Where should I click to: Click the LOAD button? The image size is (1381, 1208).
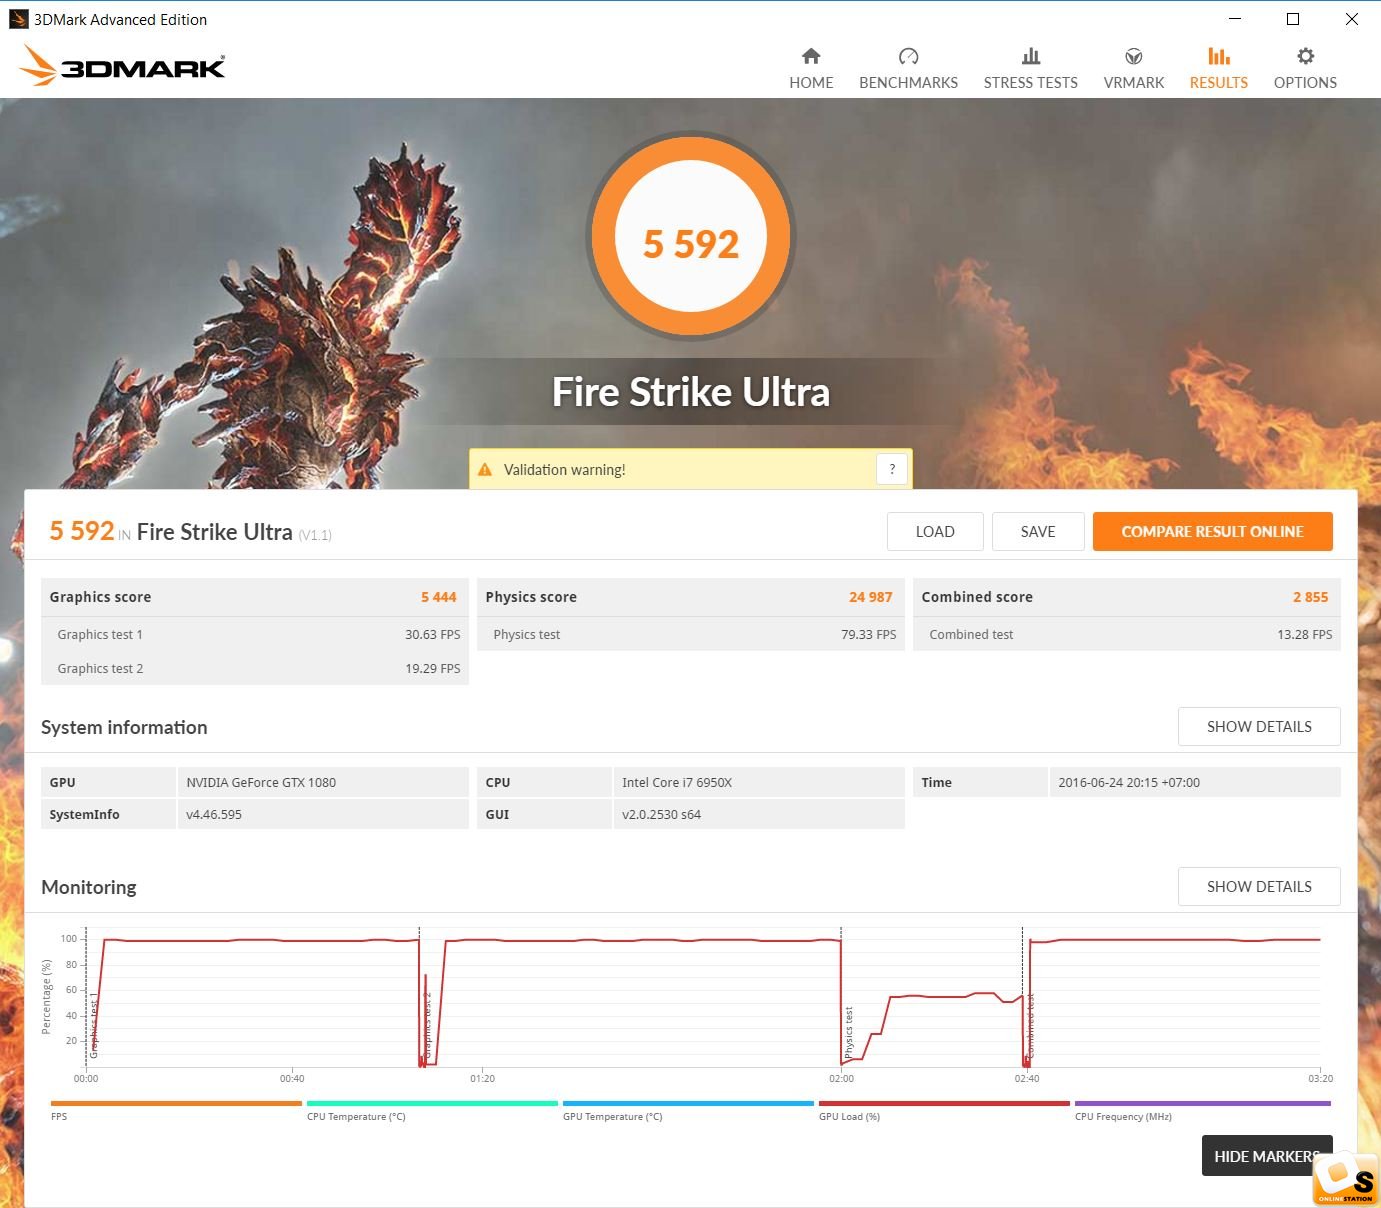coord(935,532)
